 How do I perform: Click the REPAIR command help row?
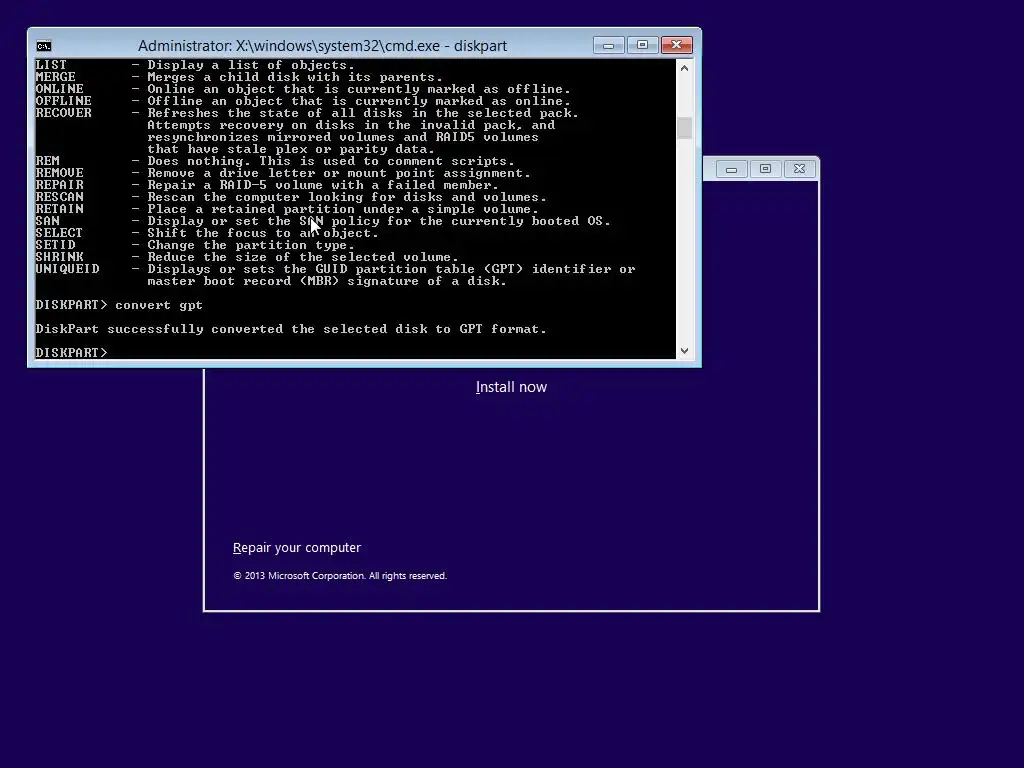pyautogui.click(x=267, y=185)
